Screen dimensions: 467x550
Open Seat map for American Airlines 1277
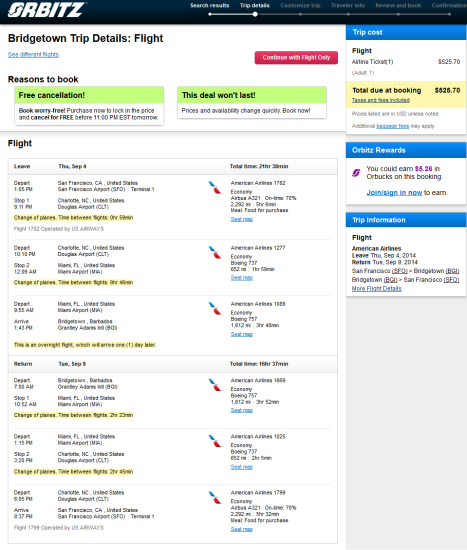click(x=242, y=278)
